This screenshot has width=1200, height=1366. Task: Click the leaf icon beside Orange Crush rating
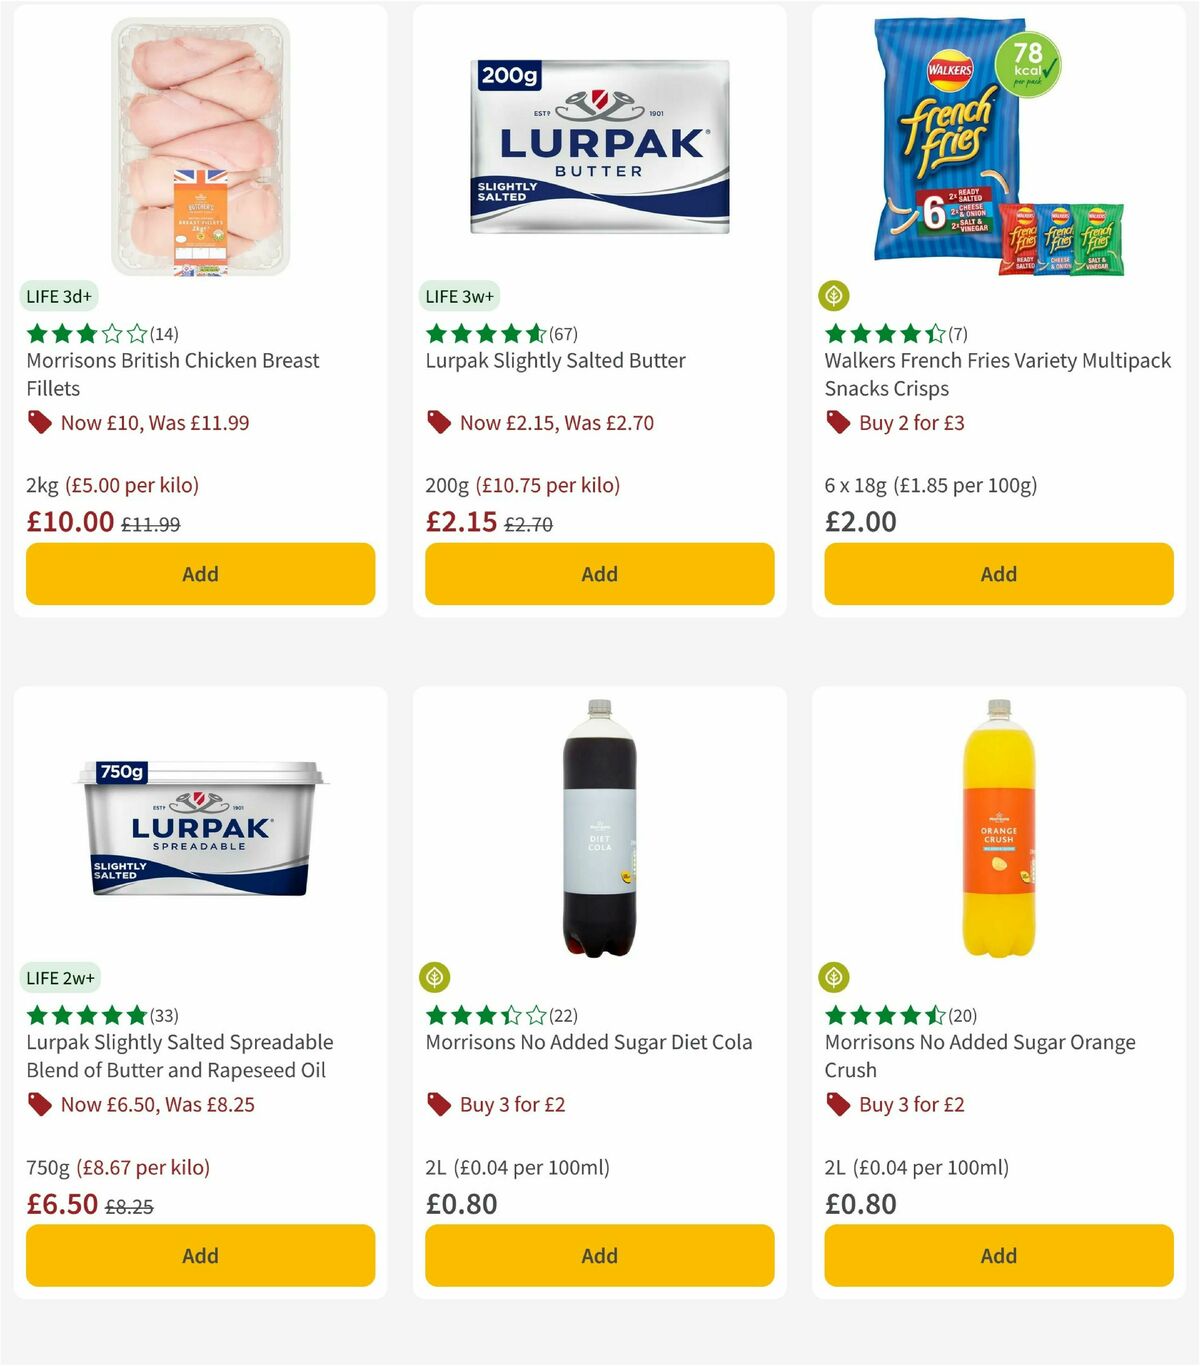click(x=835, y=977)
